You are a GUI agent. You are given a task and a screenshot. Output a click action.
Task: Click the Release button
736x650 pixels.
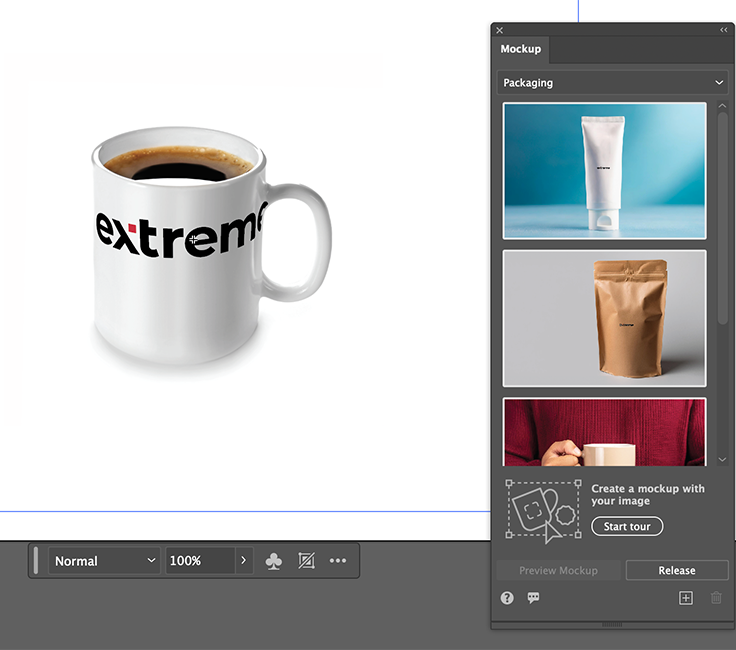pos(677,570)
